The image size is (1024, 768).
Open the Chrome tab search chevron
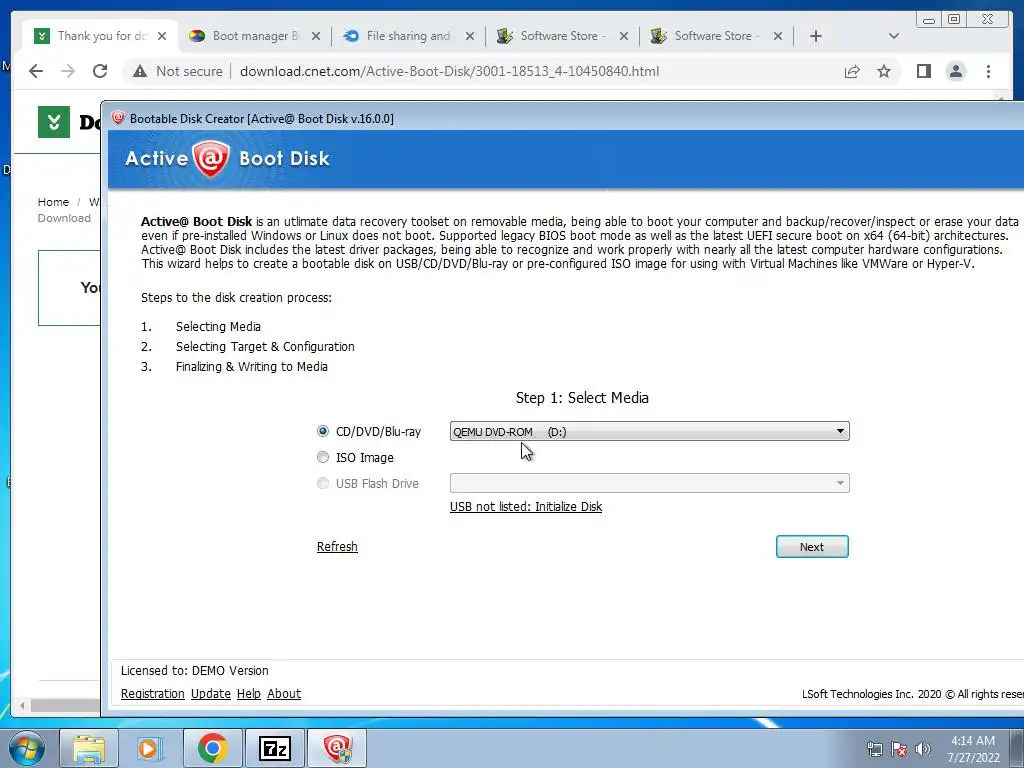tap(894, 36)
